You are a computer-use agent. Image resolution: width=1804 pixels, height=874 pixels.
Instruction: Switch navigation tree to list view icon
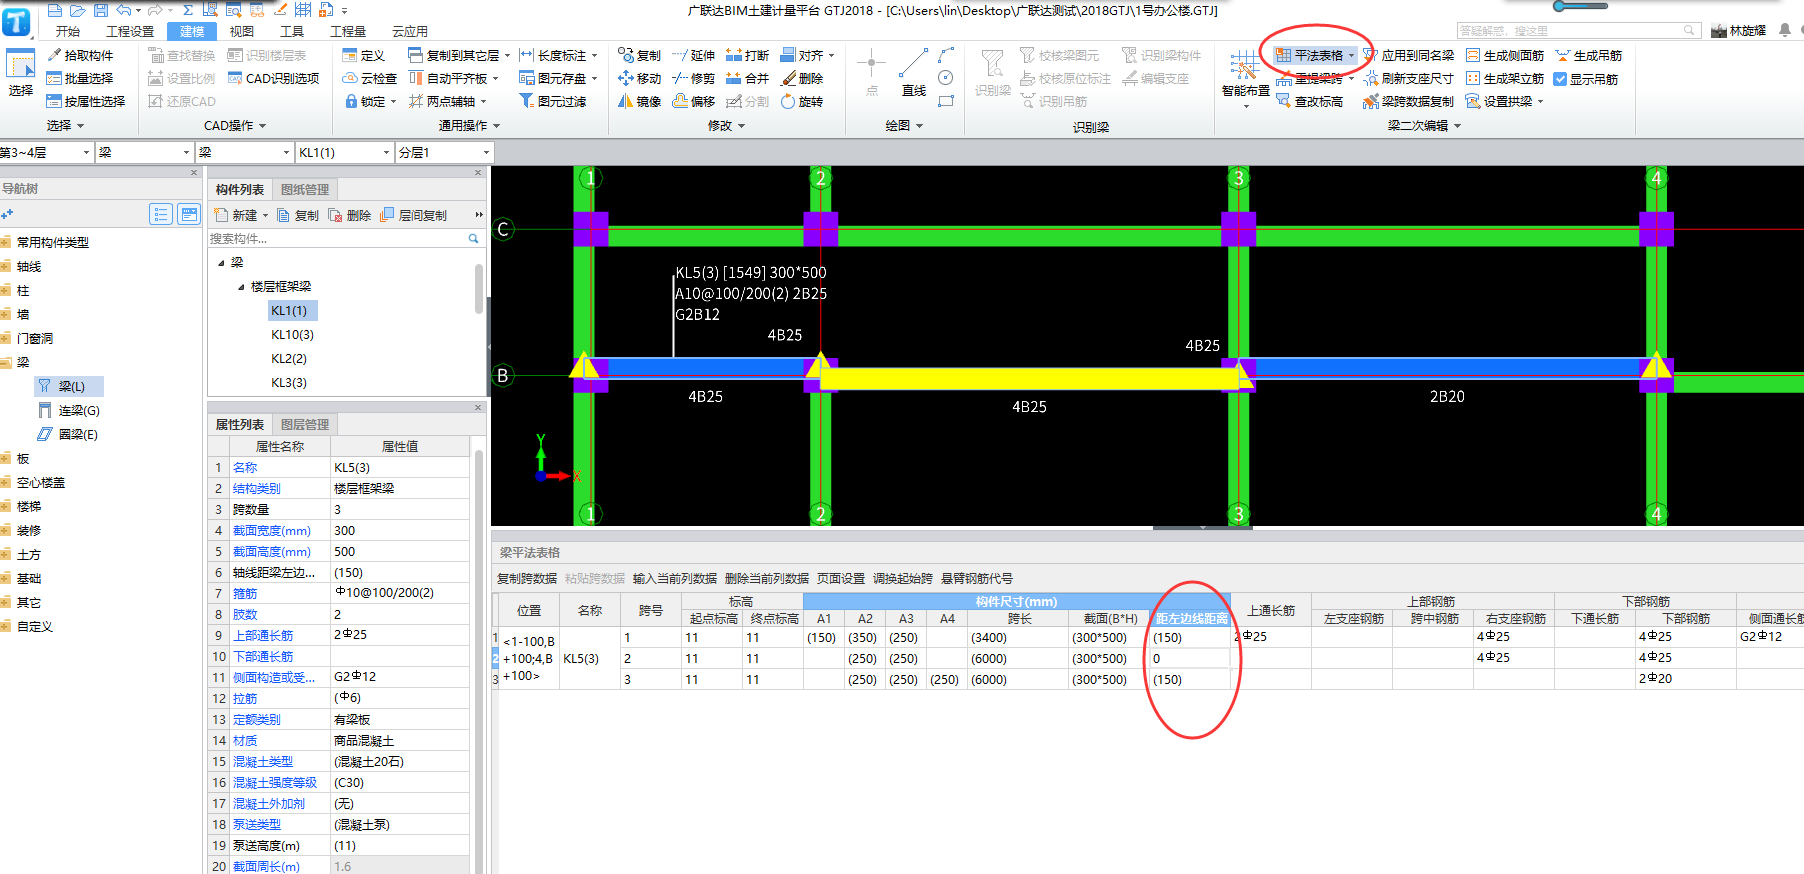[160, 214]
